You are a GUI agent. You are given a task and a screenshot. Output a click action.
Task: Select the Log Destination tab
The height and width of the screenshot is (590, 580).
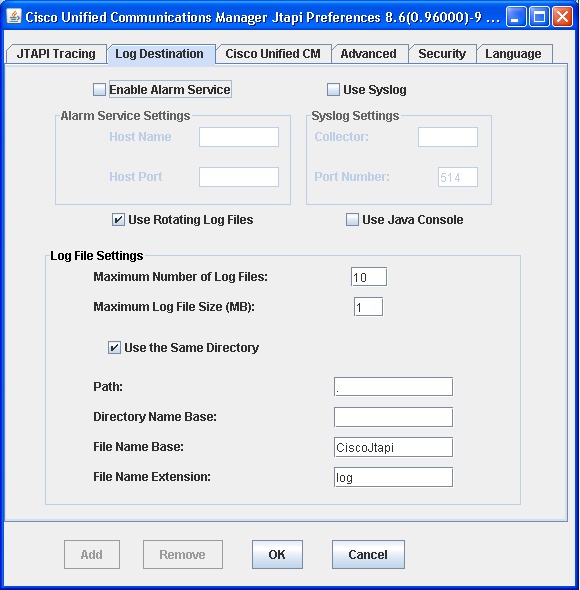(x=161, y=54)
